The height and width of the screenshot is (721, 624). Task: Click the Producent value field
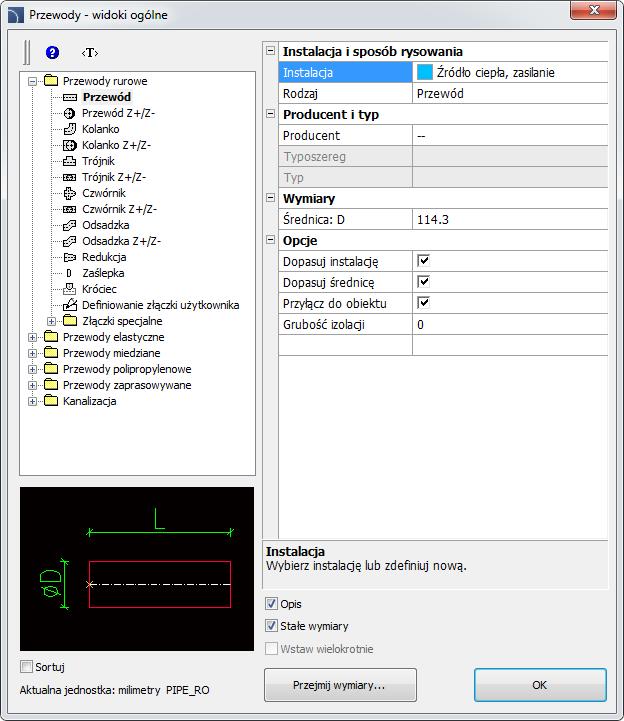coord(510,136)
